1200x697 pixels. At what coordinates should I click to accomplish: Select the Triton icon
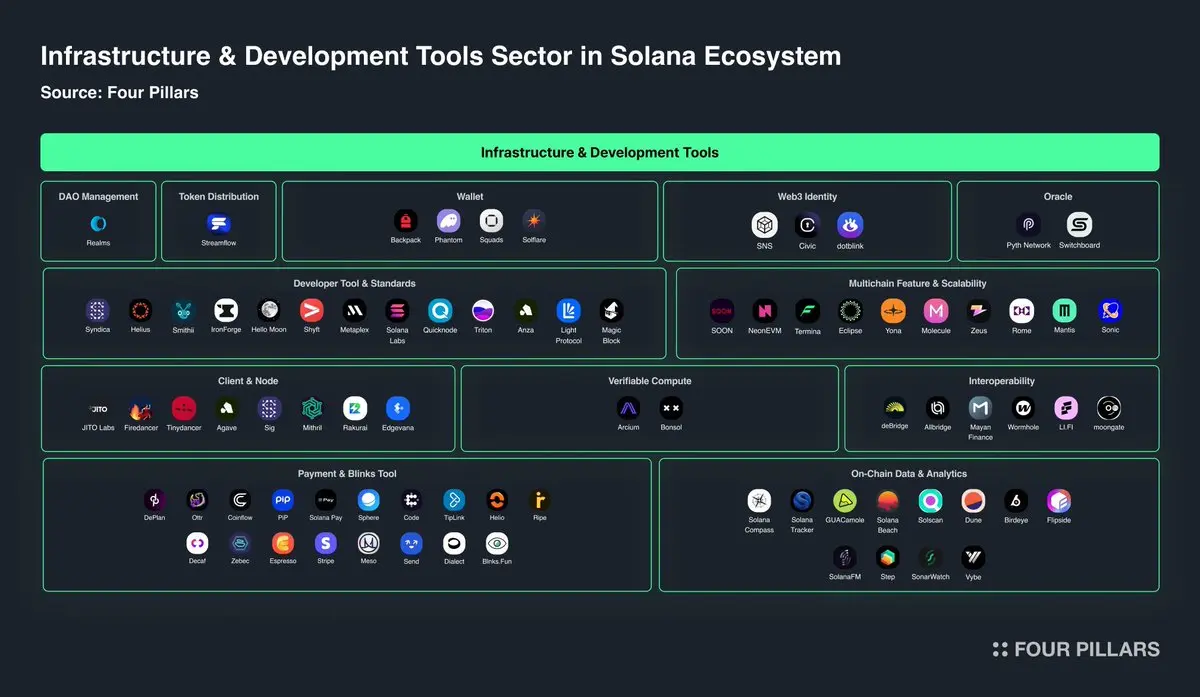click(483, 310)
